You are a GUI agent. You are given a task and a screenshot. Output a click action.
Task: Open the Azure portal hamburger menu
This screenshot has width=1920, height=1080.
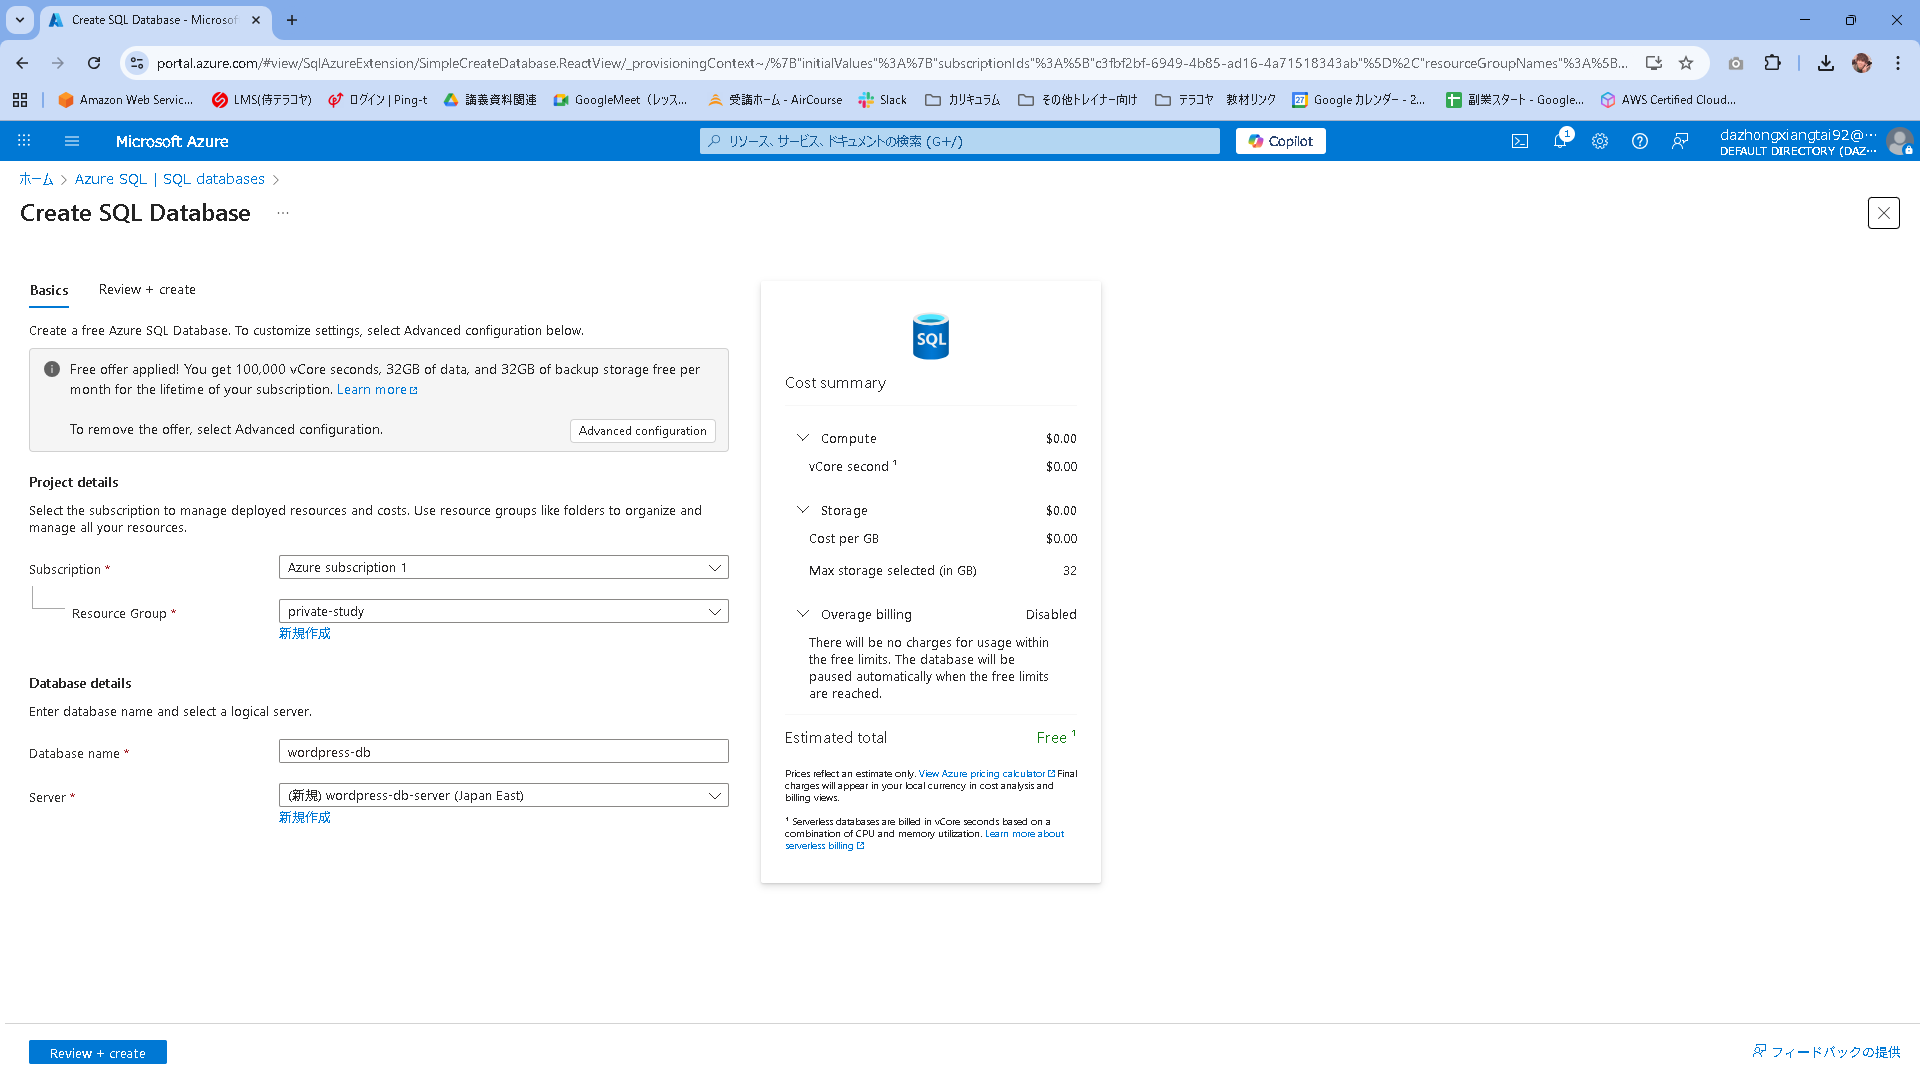point(72,141)
